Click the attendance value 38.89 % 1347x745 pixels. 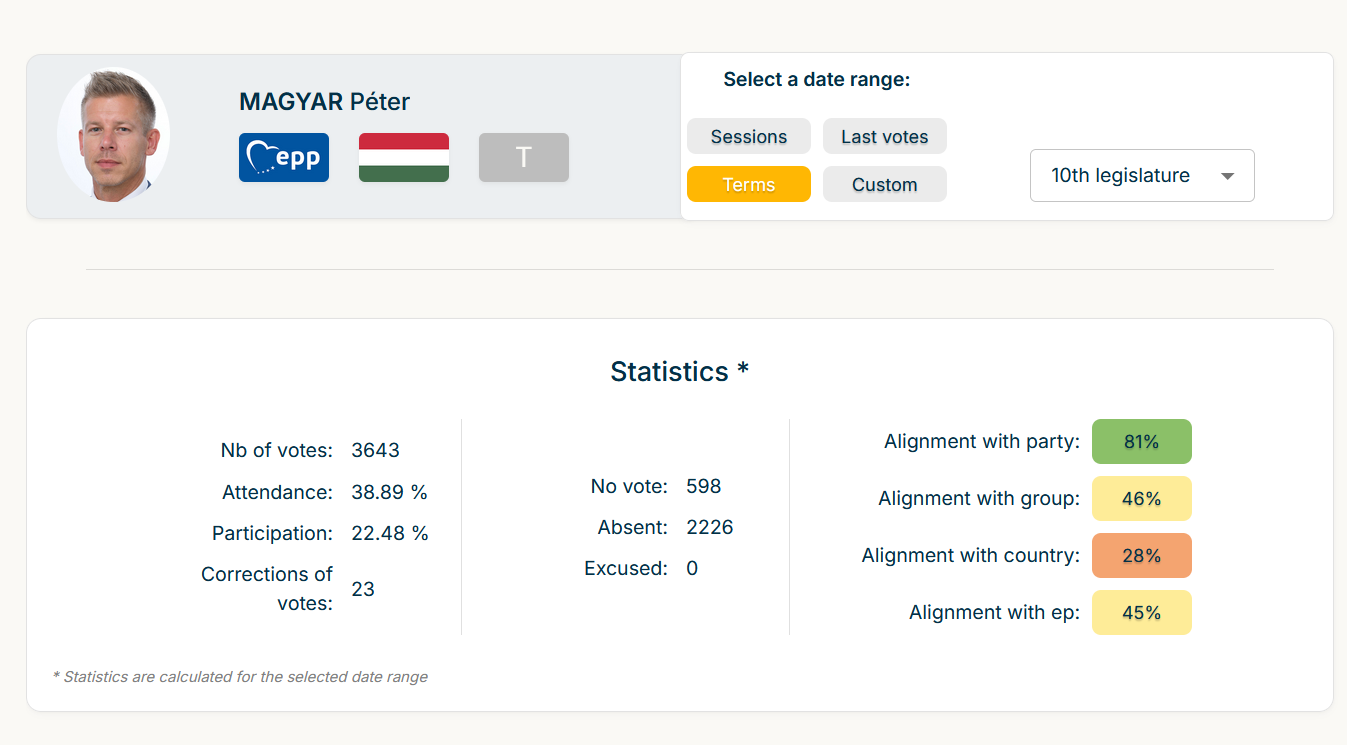[389, 493]
